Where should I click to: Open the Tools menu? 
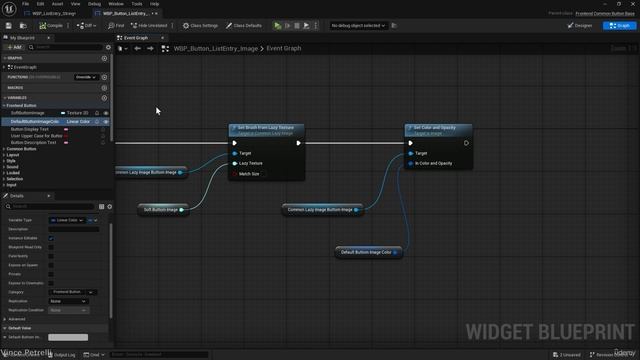pyautogui.click(x=137, y=4)
